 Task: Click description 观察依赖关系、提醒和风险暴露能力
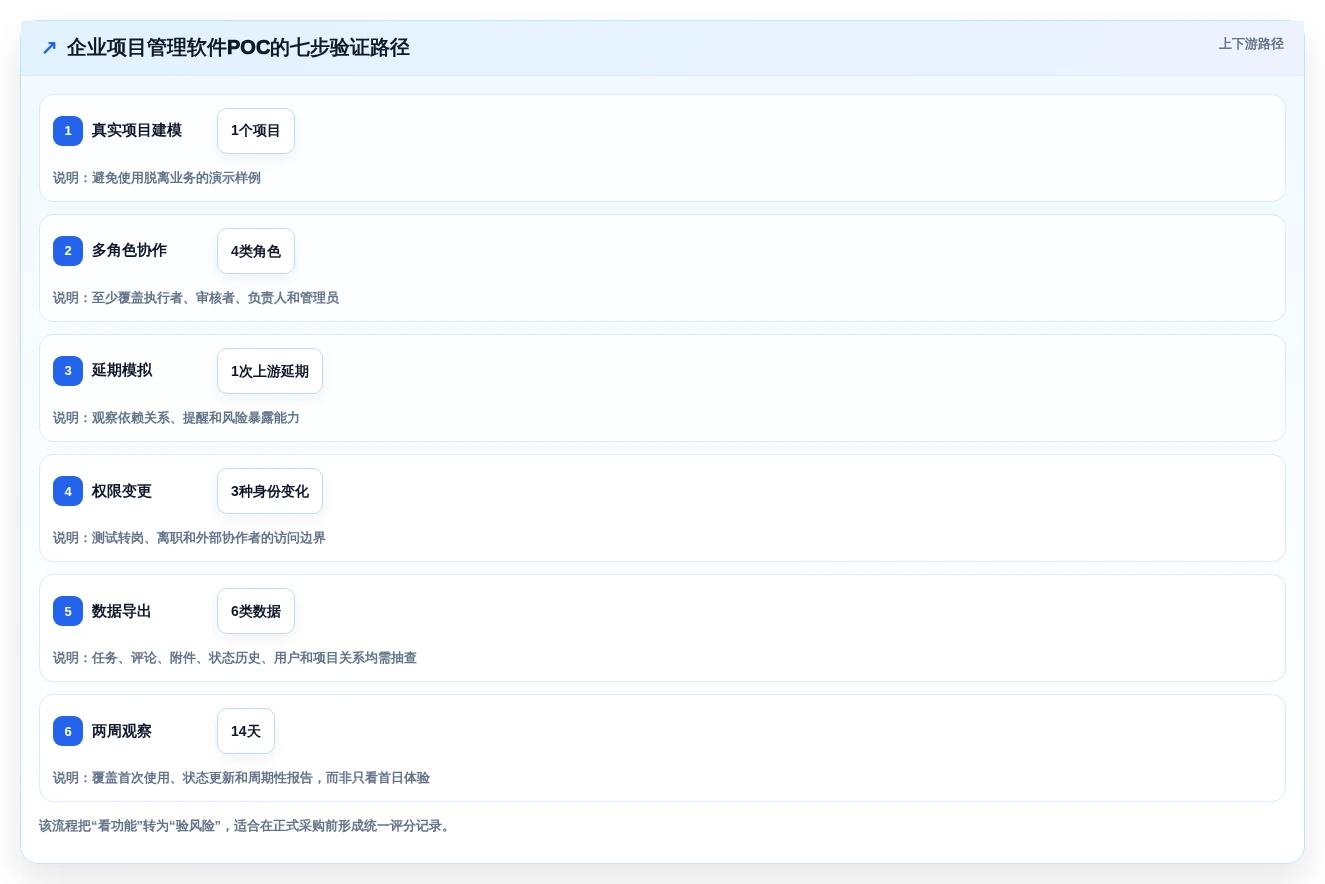coord(176,418)
